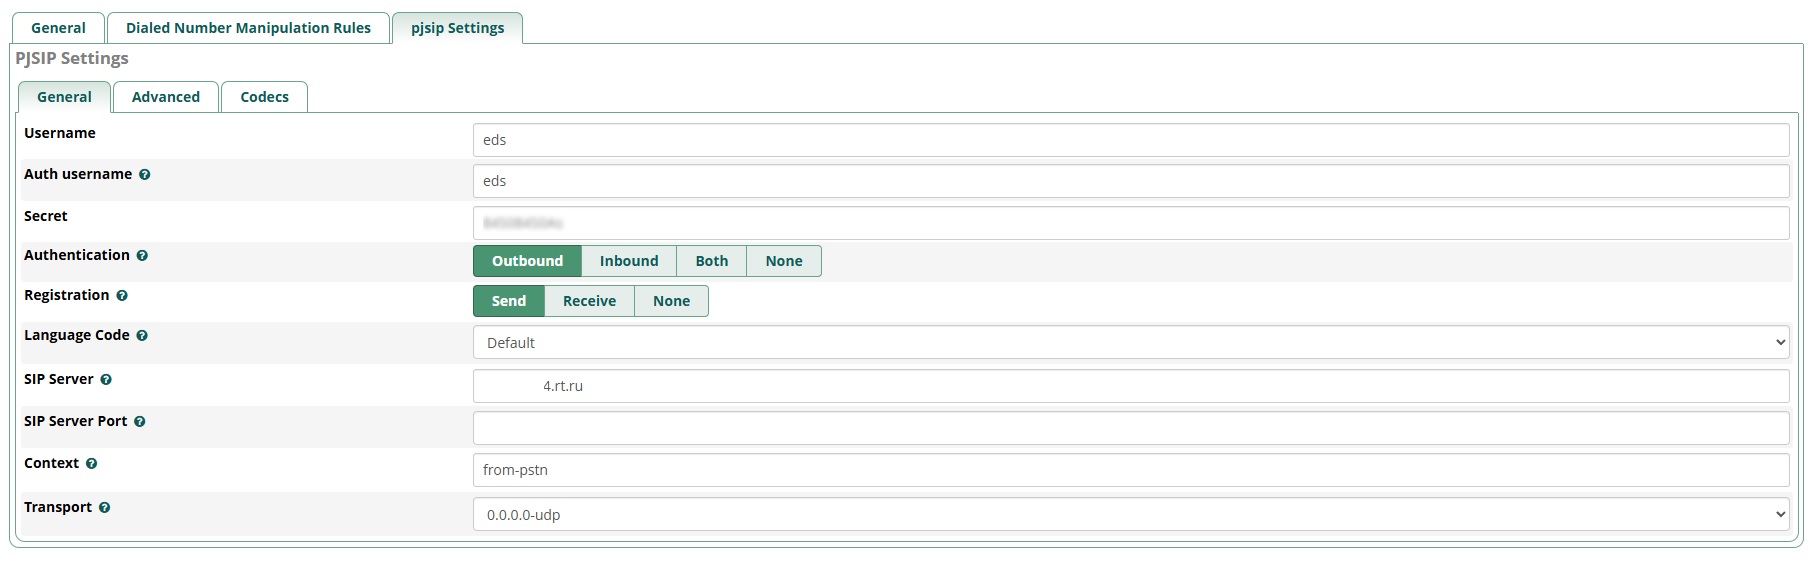Switch to Dialed Number Manipulation Rules tab
1815x567 pixels.
click(x=248, y=28)
